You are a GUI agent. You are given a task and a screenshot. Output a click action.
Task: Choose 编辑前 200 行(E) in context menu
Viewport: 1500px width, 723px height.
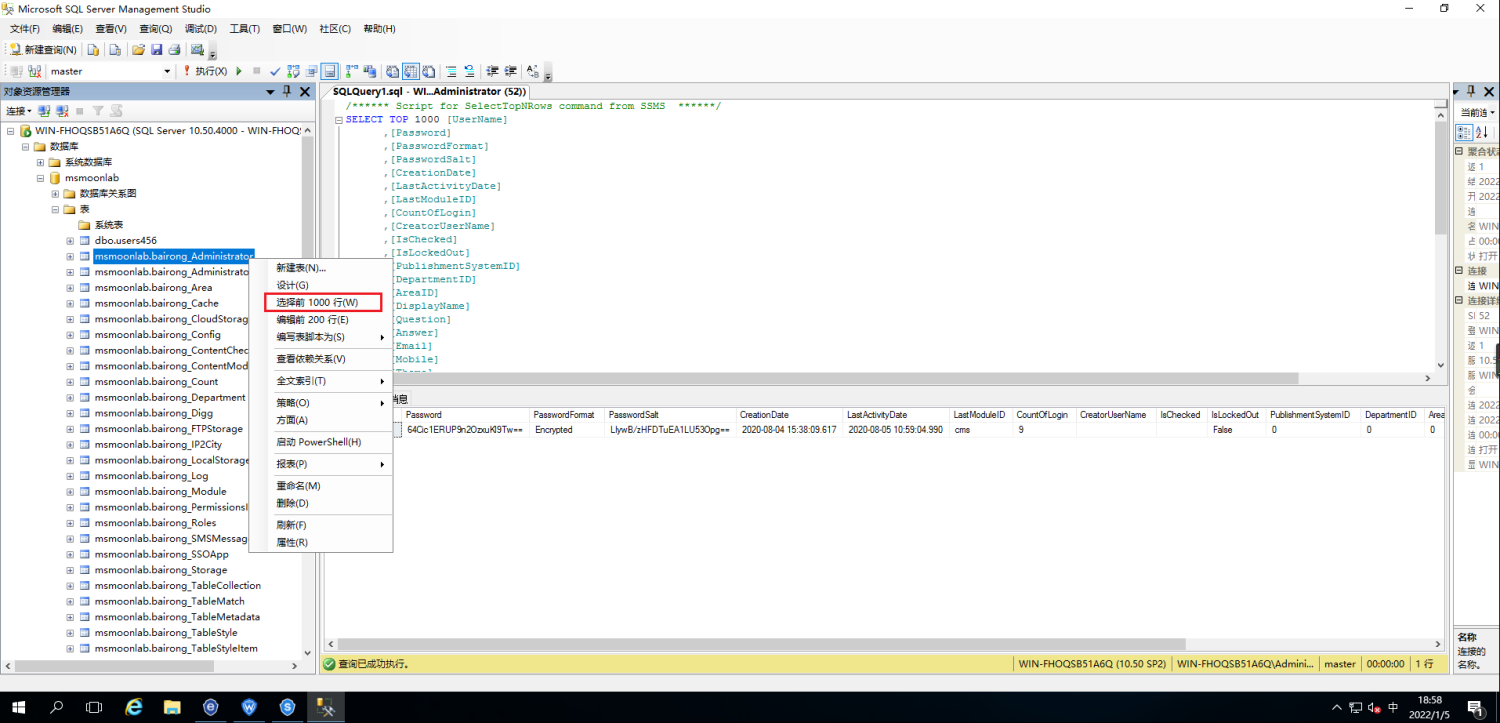(x=320, y=319)
